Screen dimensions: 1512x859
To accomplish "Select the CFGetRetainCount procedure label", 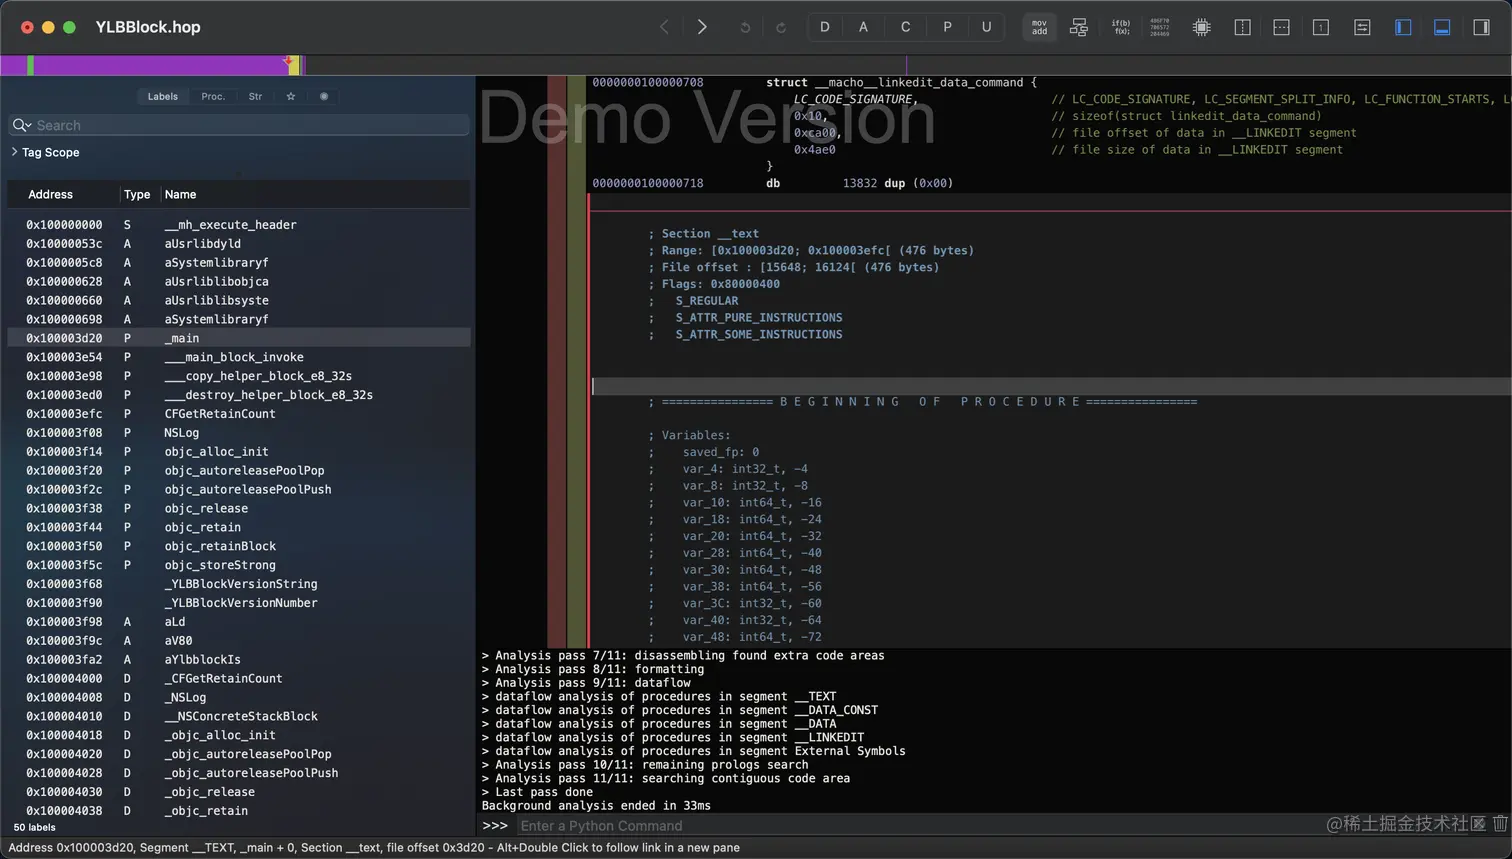I will pos(239,414).
